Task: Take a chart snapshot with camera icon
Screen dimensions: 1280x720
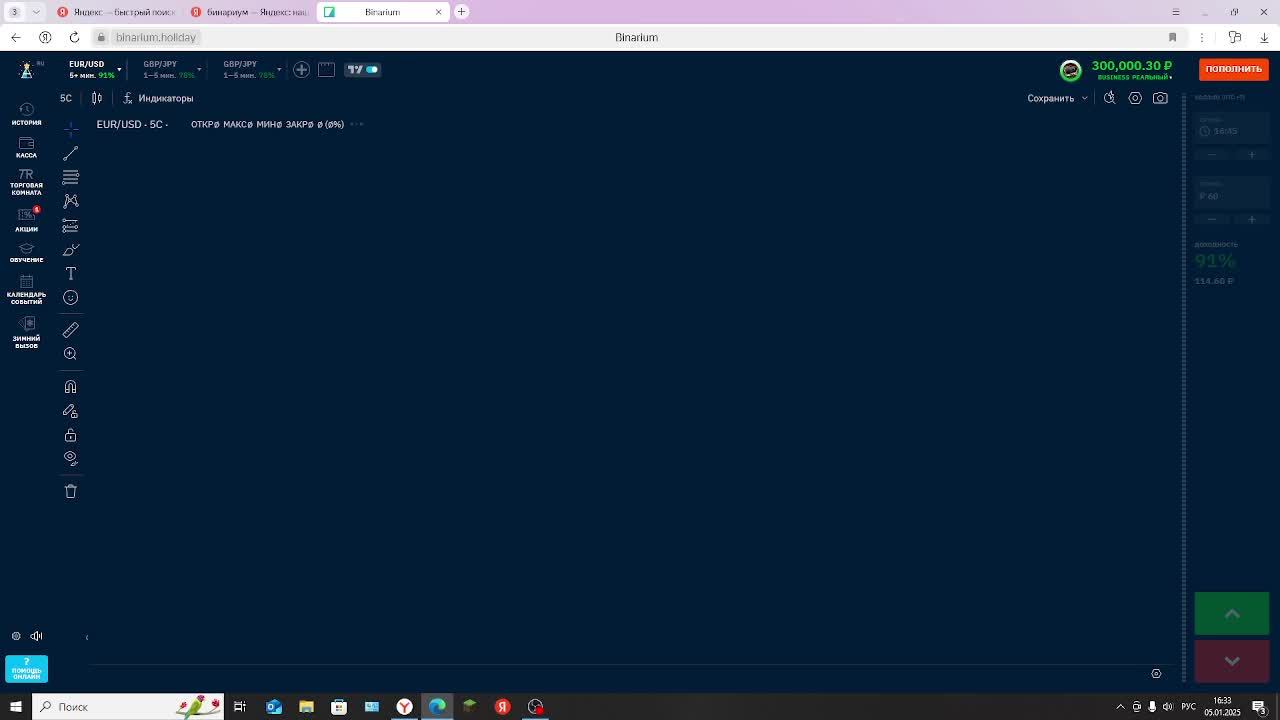Action: [x=1160, y=98]
